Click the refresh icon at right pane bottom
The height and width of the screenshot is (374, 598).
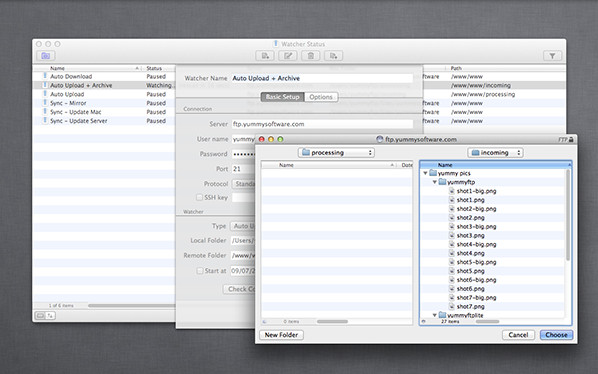423,322
